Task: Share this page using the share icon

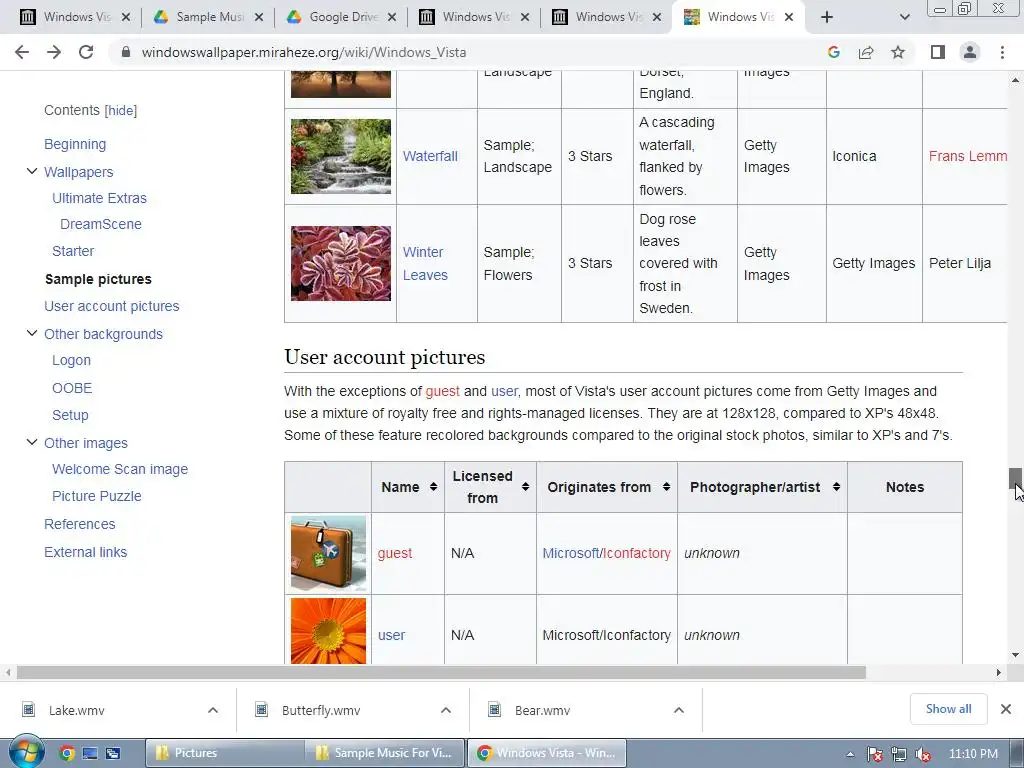Action: click(x=866, y=52)
